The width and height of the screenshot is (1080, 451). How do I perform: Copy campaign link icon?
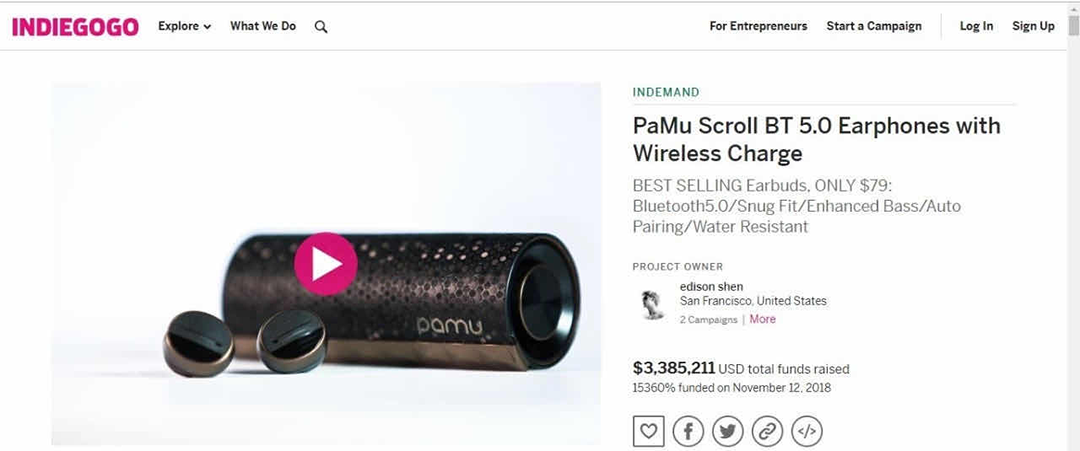(767, 431)
